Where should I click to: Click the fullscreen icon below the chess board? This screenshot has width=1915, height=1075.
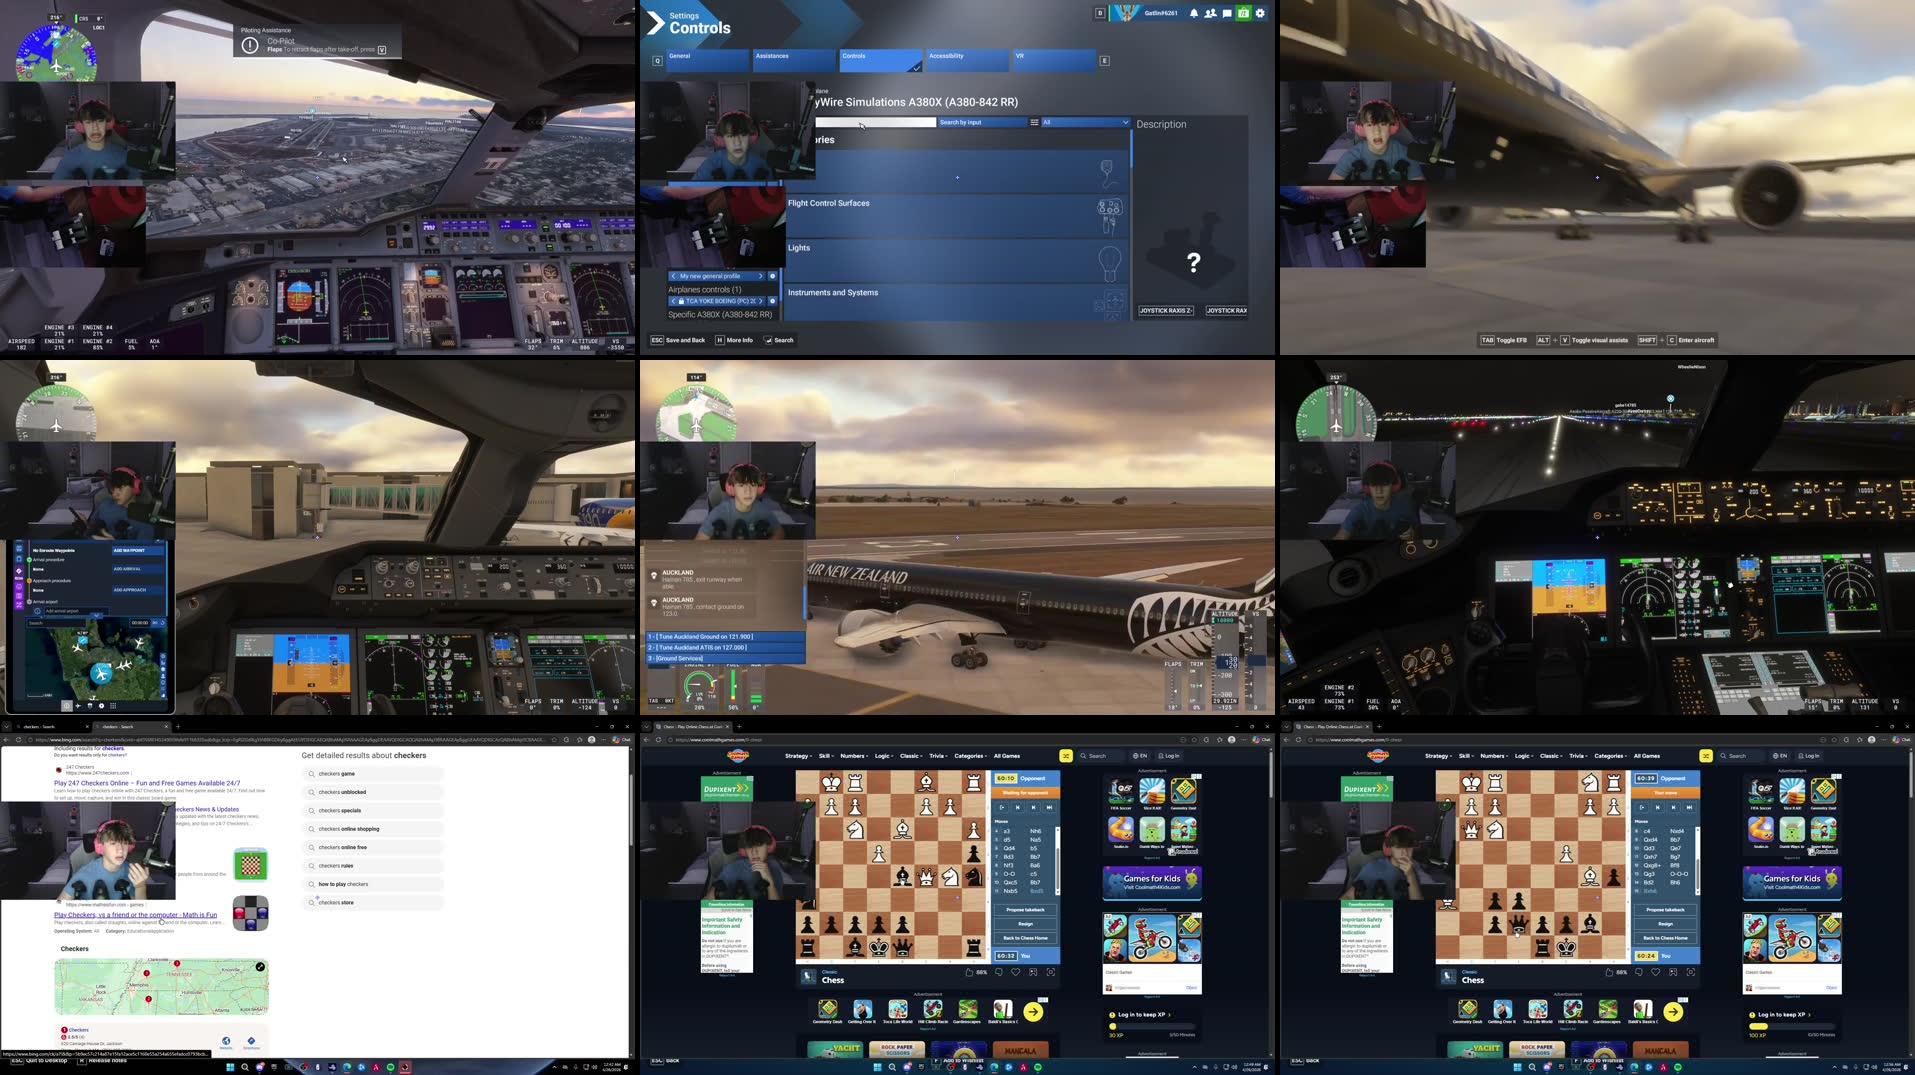[1051, 972]
